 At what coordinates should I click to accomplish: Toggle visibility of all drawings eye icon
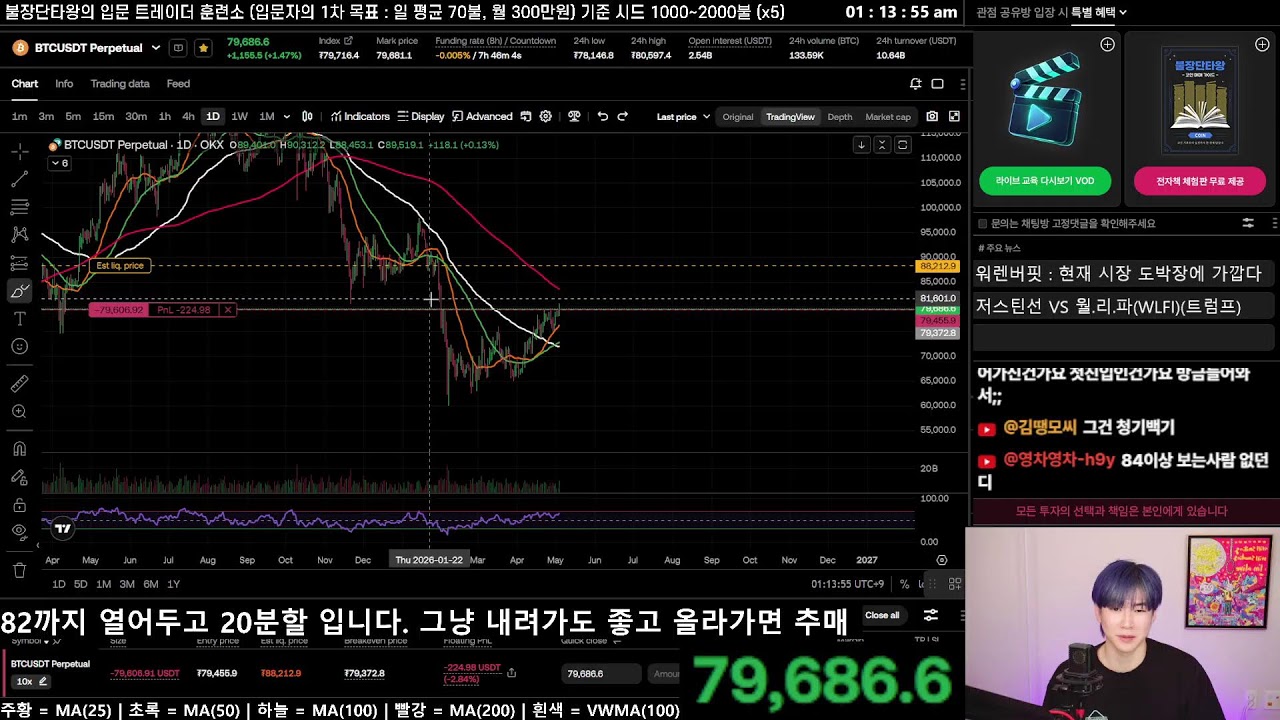(19, 531)
